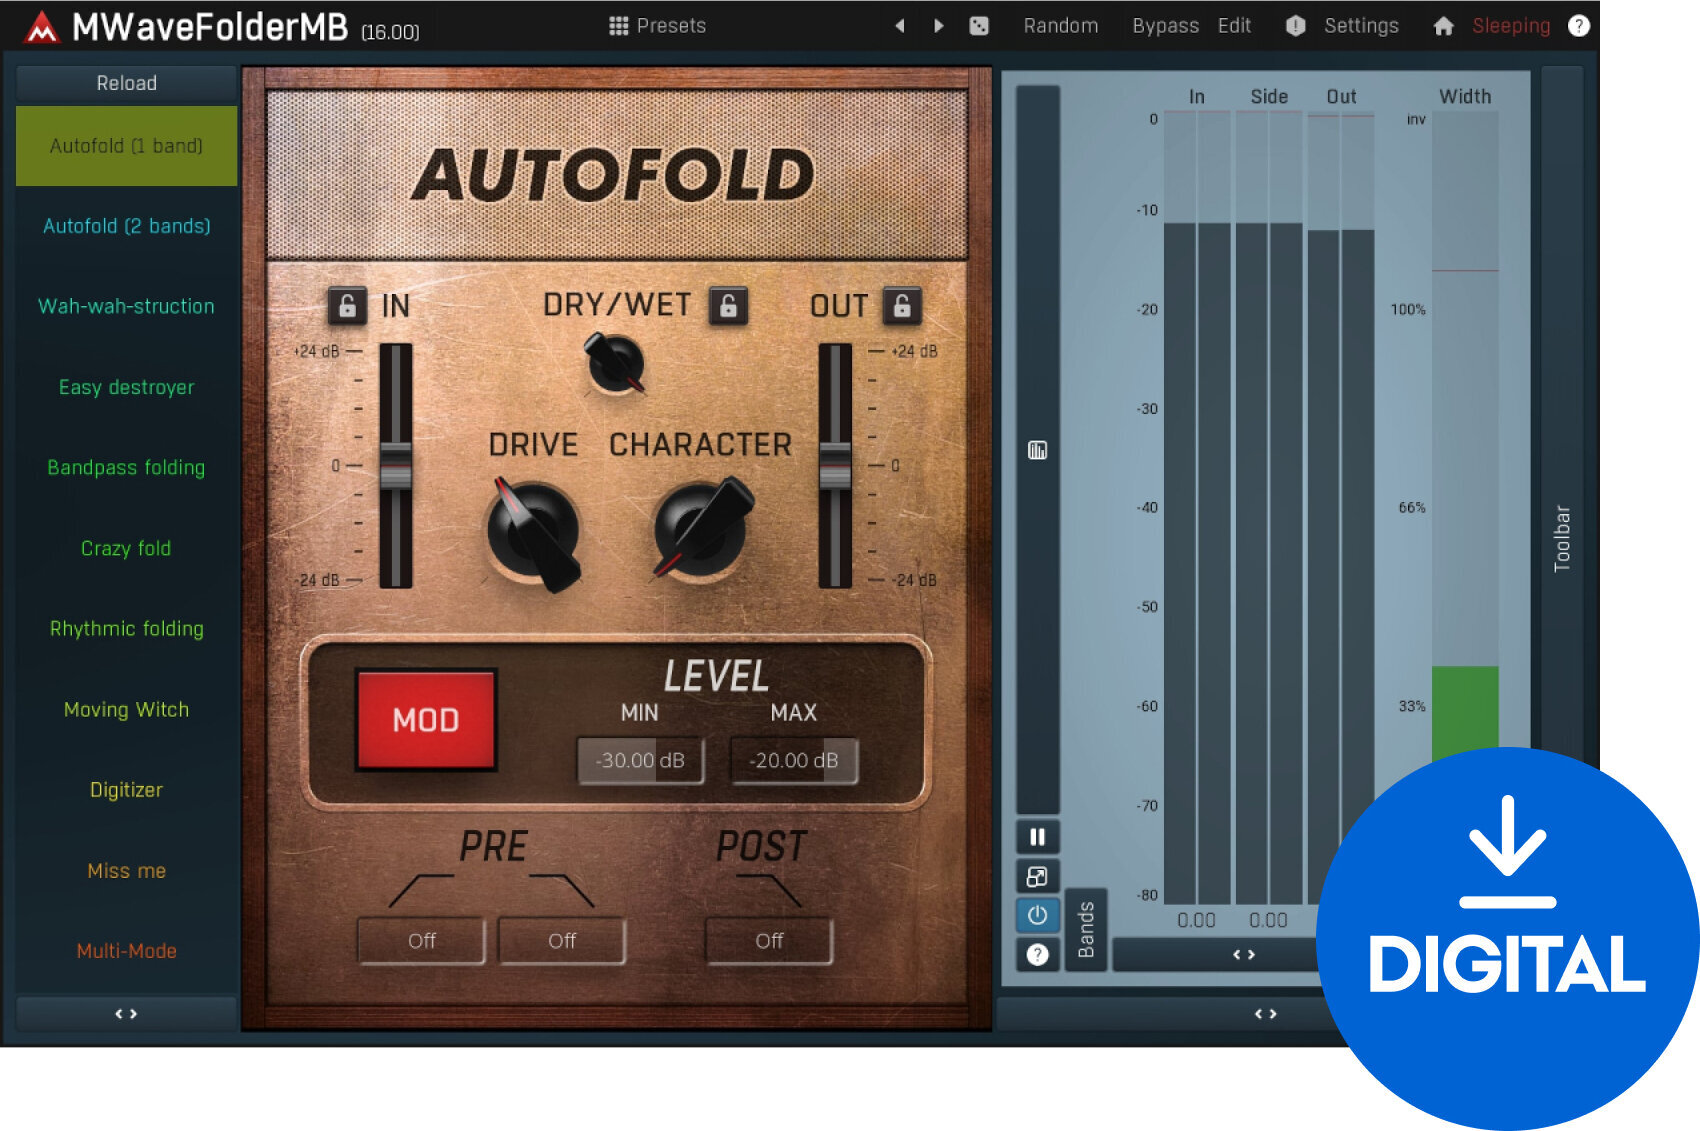This screenshot has width=1700, height=1131.
Task: Open the help icon below the power button
Action: [1037, 954]
